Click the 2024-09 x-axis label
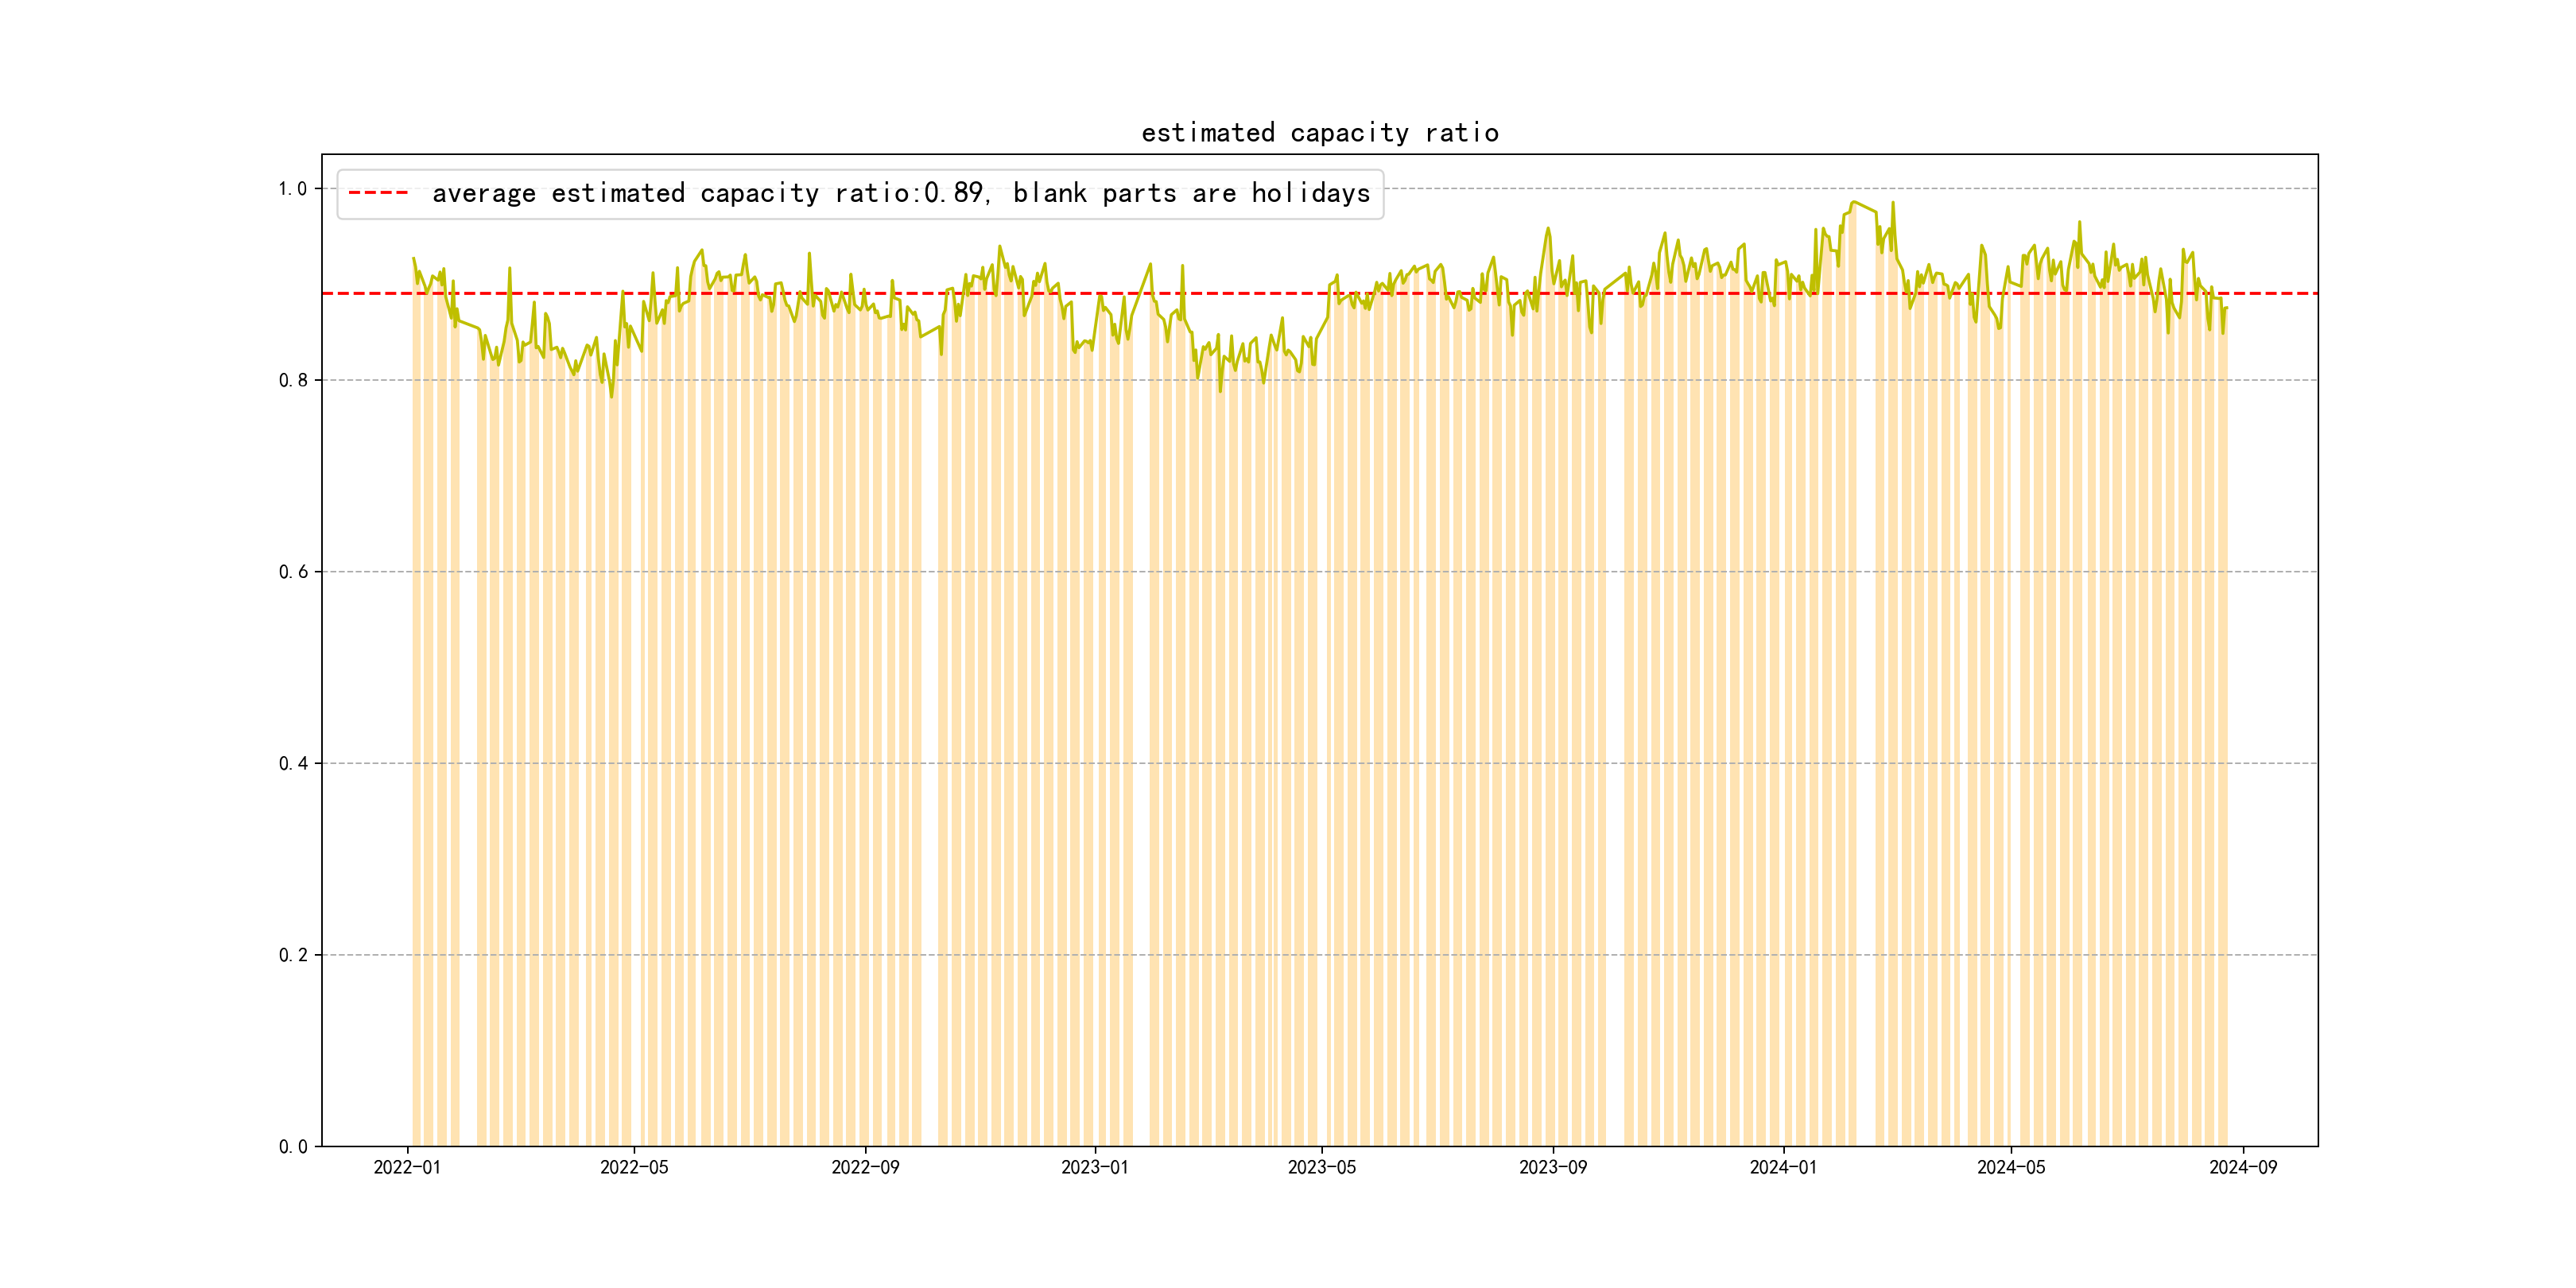 [2243, 1168]
